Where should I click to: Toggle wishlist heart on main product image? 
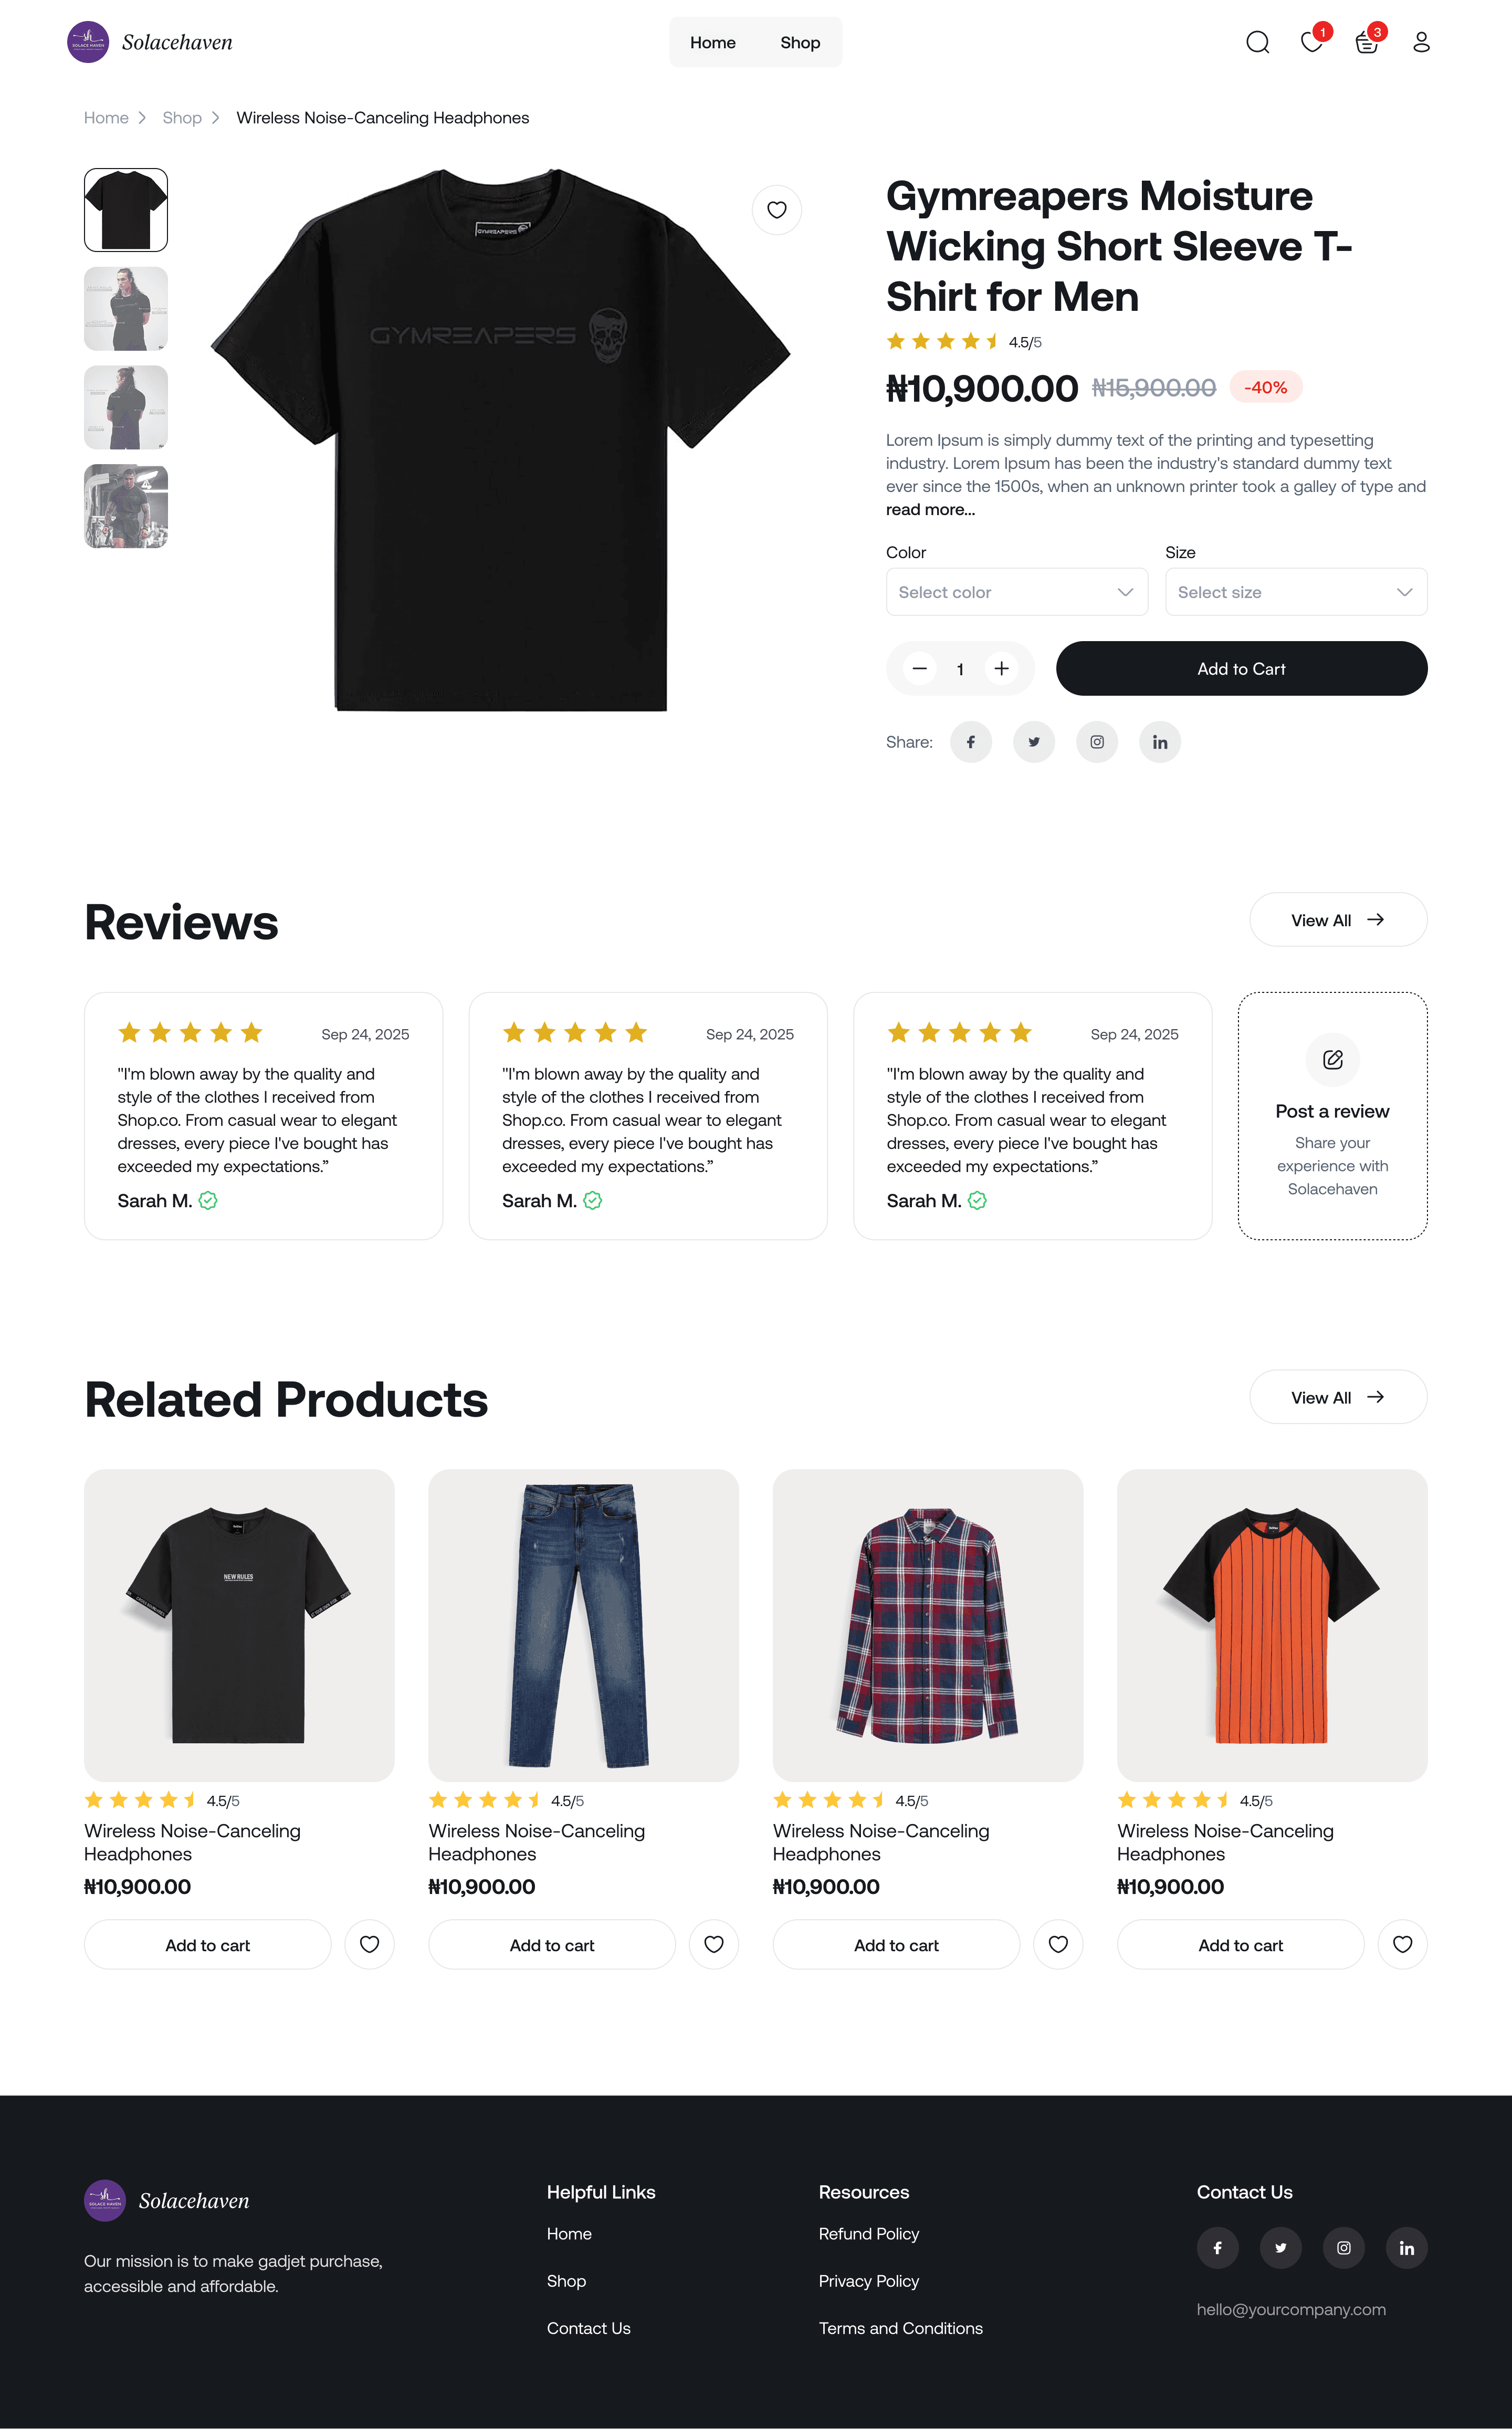tap(777, 210)
